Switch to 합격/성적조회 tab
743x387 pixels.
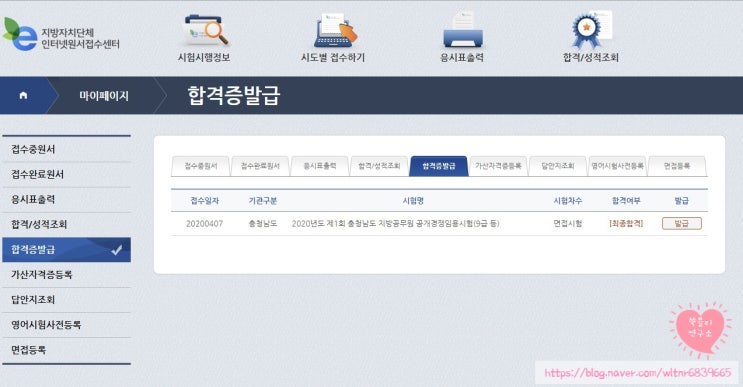point(379,166)
